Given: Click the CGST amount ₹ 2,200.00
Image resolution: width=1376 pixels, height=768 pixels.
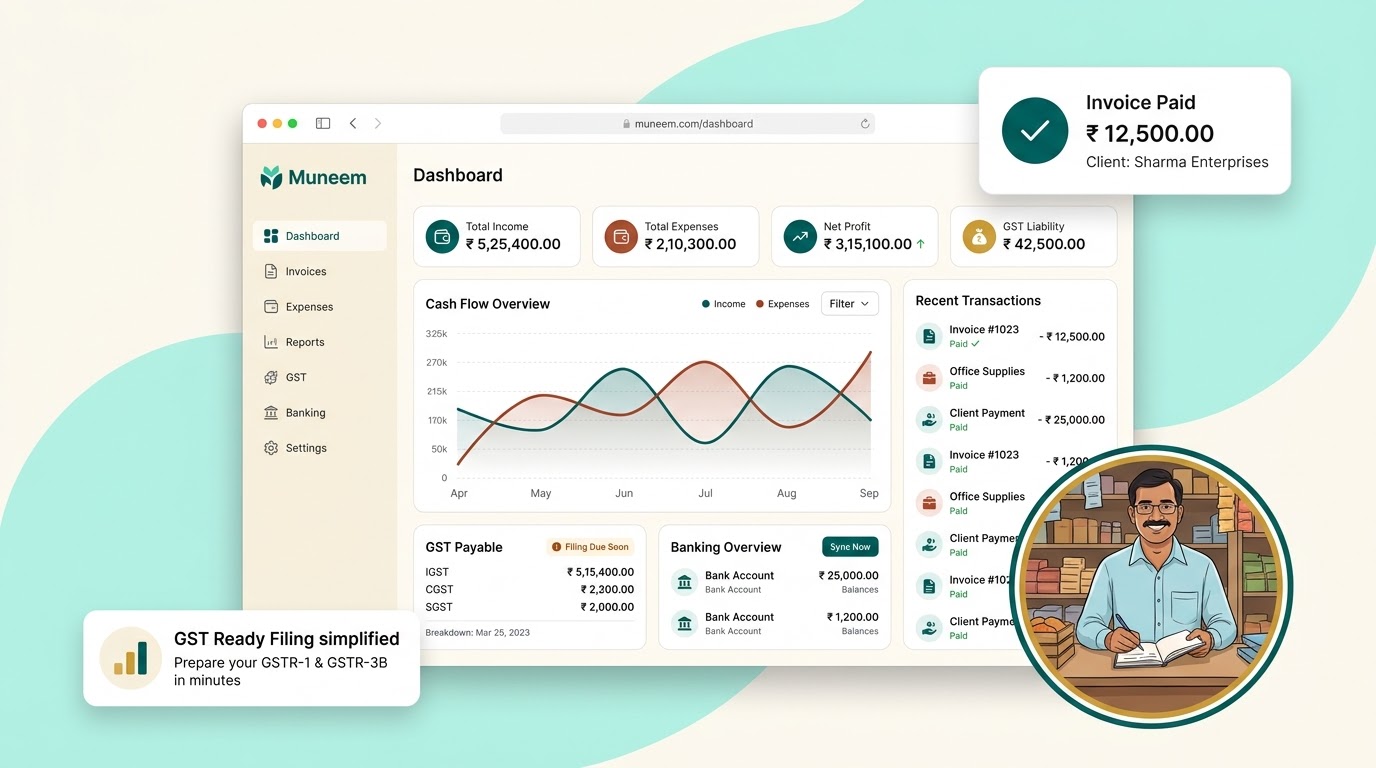Looking at the screenshot, I should (607, 590).
